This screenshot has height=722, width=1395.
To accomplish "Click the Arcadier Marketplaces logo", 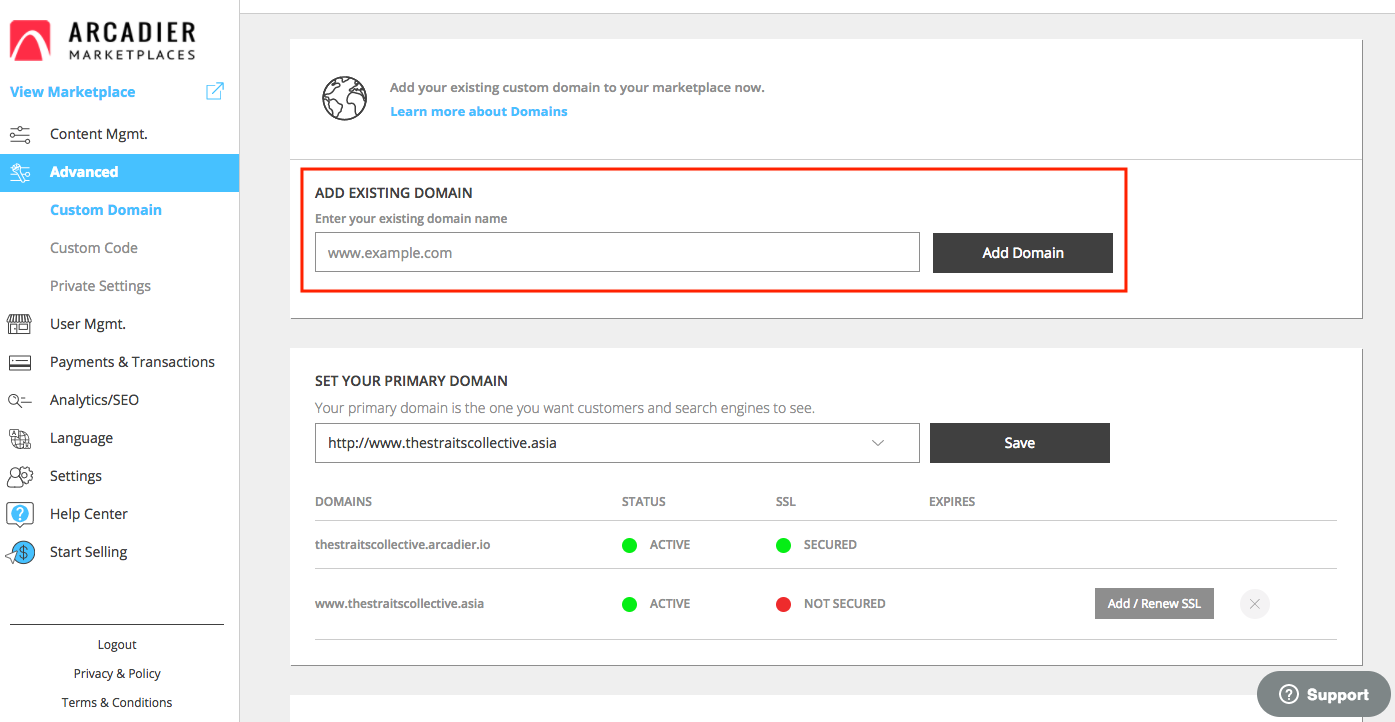I will pos(103,41).
